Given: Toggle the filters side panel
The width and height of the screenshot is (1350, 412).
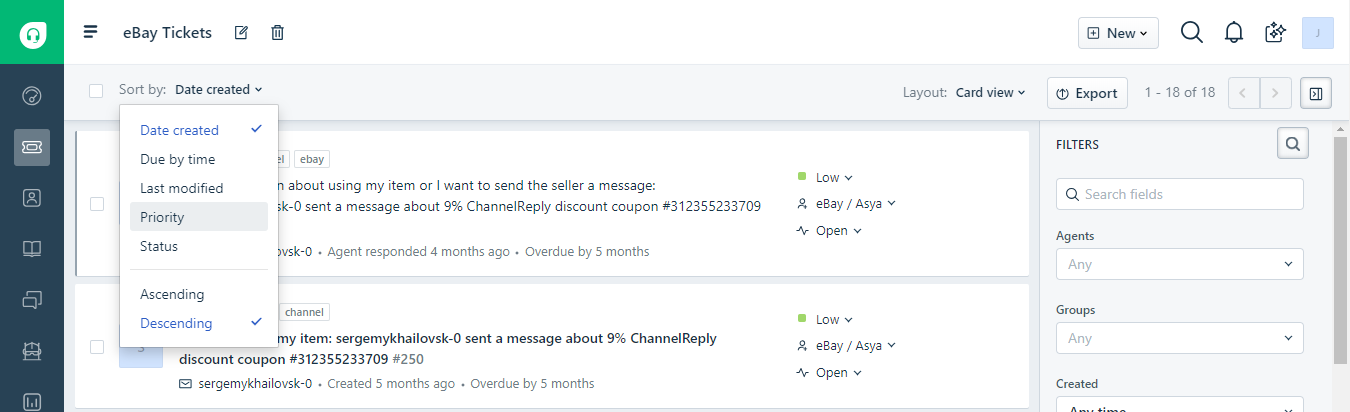Looking at the screenshot, I should pos(1316,93).
